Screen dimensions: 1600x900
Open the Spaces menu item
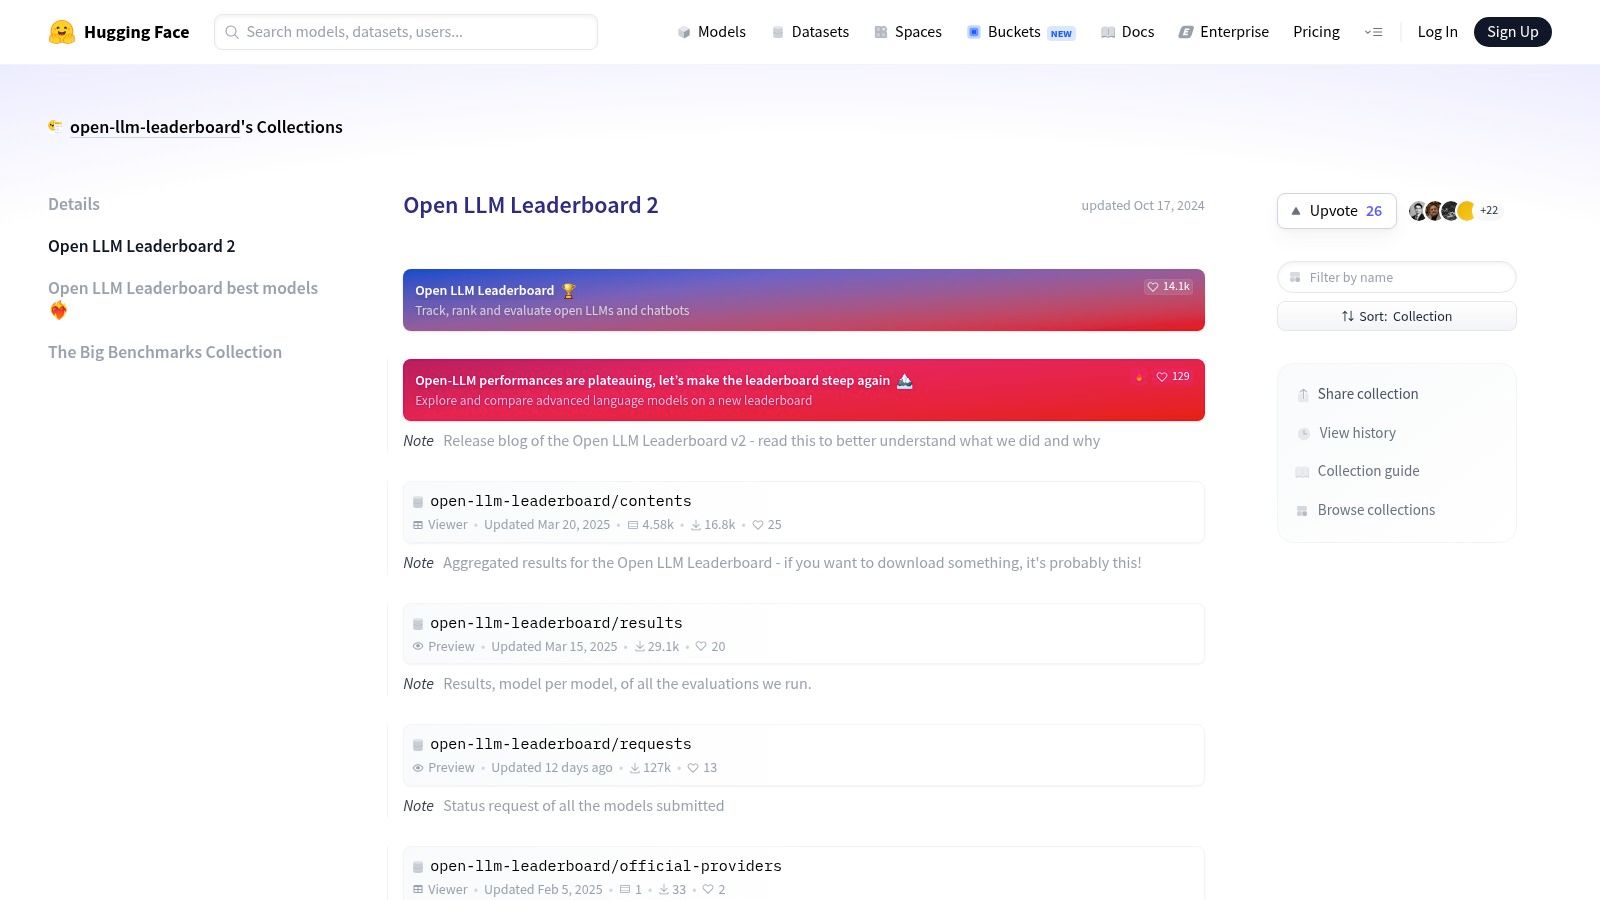908,32
